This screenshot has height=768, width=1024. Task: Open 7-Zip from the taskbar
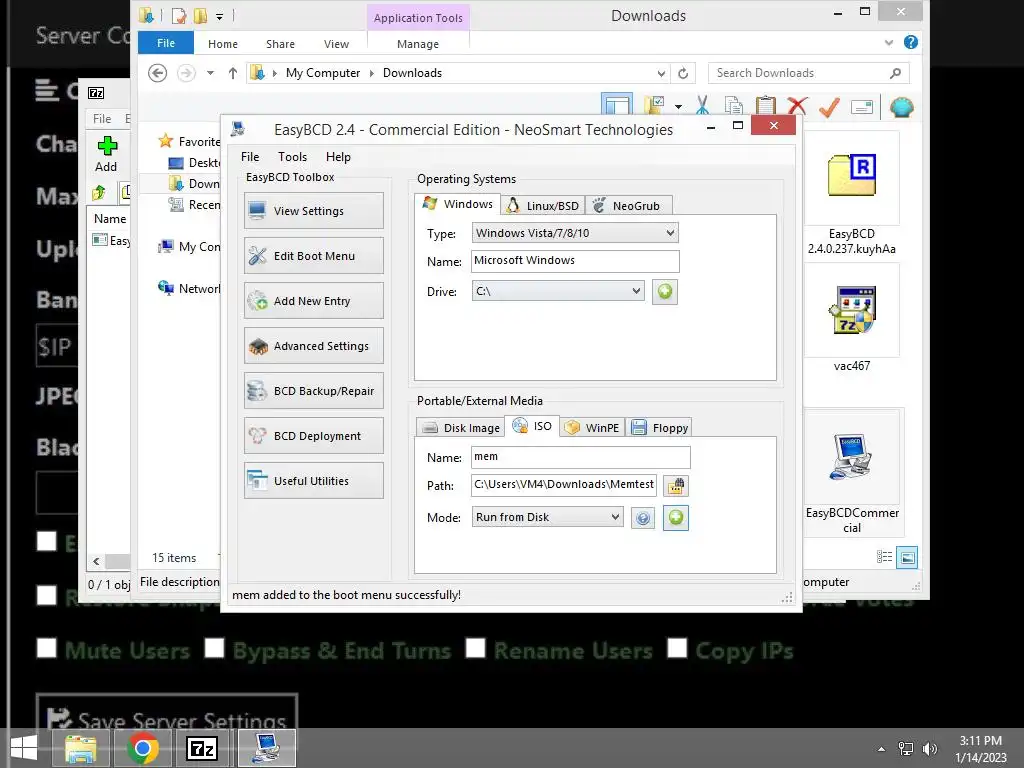201,748
